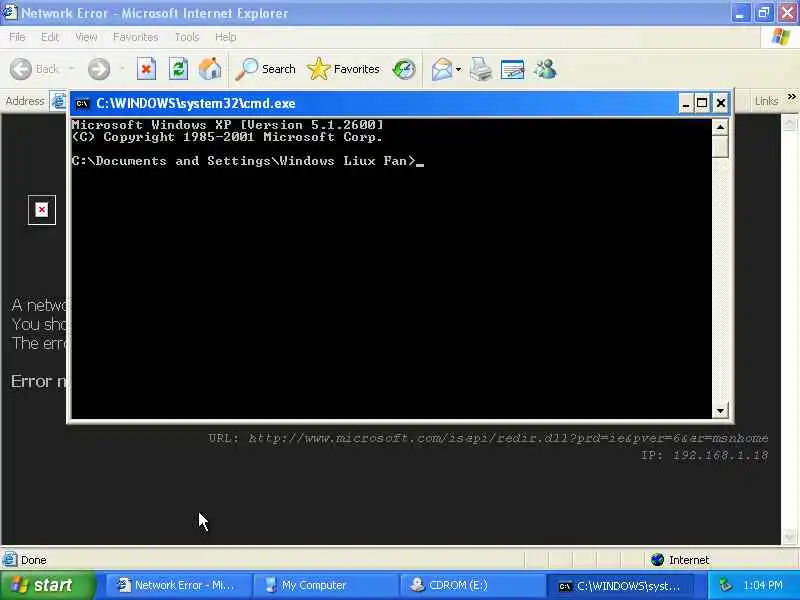Click the IE page scrollbar down arrow
Image resolution: width=800 pixels, height=600 pixels.
[x=789, y=537]
